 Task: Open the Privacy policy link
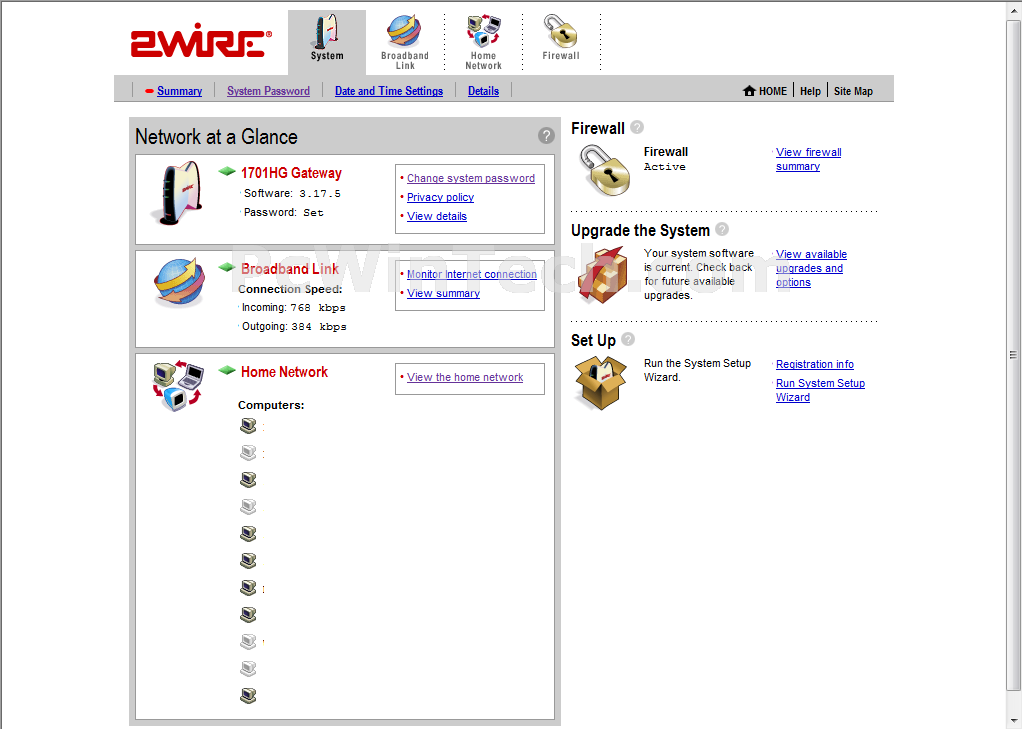[440, 197]
